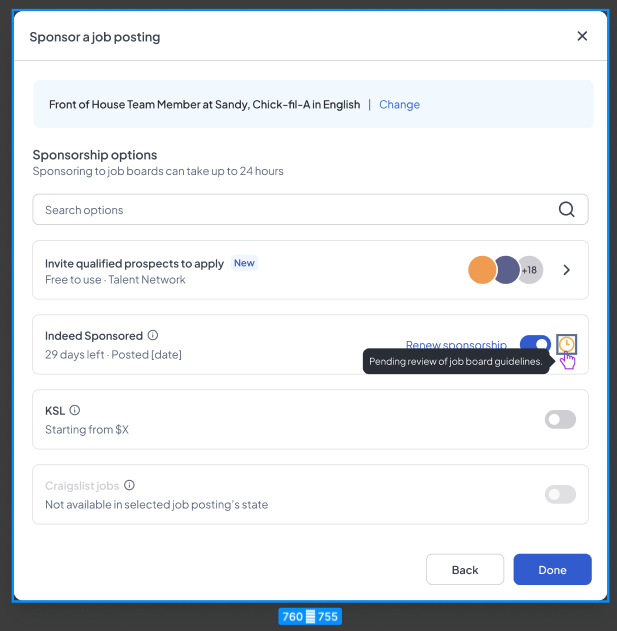Expand invite qualified prospects chevron
The height and width of the screenshot is (631, 617).
tap(567, 270)
